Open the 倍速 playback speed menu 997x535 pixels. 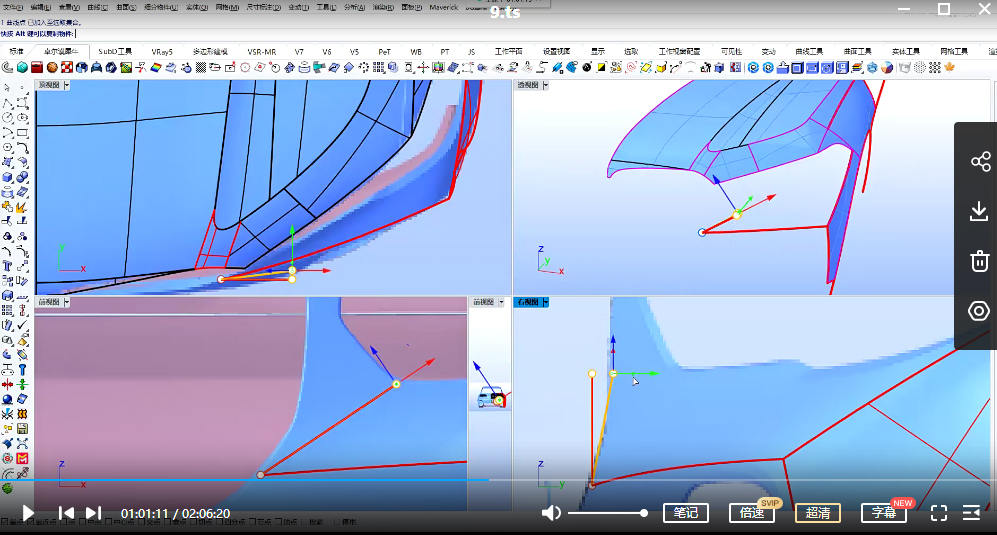751,513
